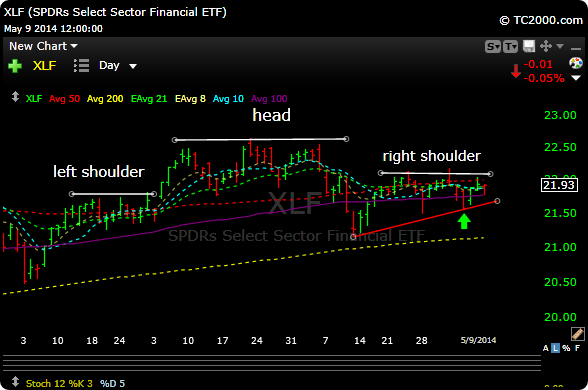
Task: Select the Avg 50 indicator label
Action: (x=64, y=99)
